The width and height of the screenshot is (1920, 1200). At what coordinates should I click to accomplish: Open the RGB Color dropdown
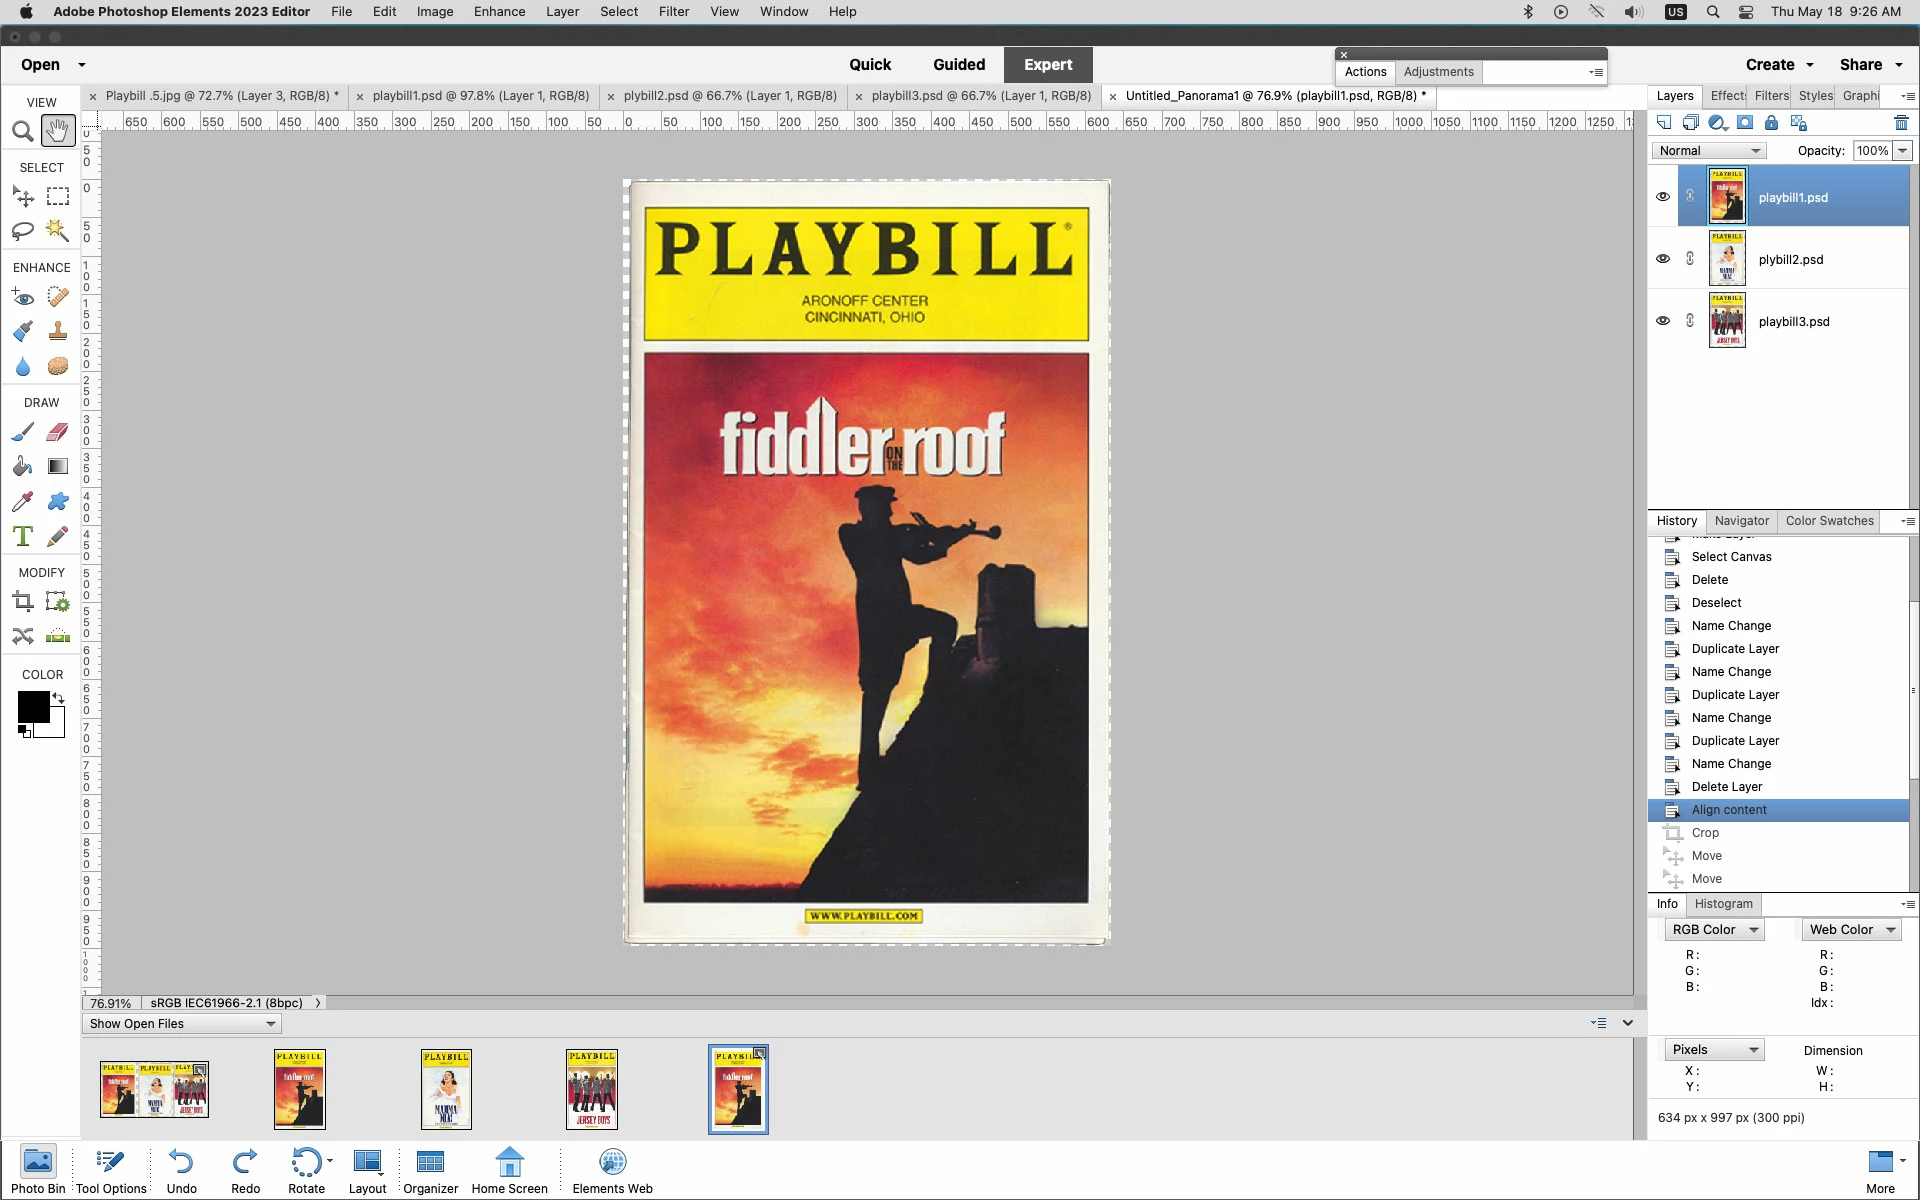pos(1714,930)
